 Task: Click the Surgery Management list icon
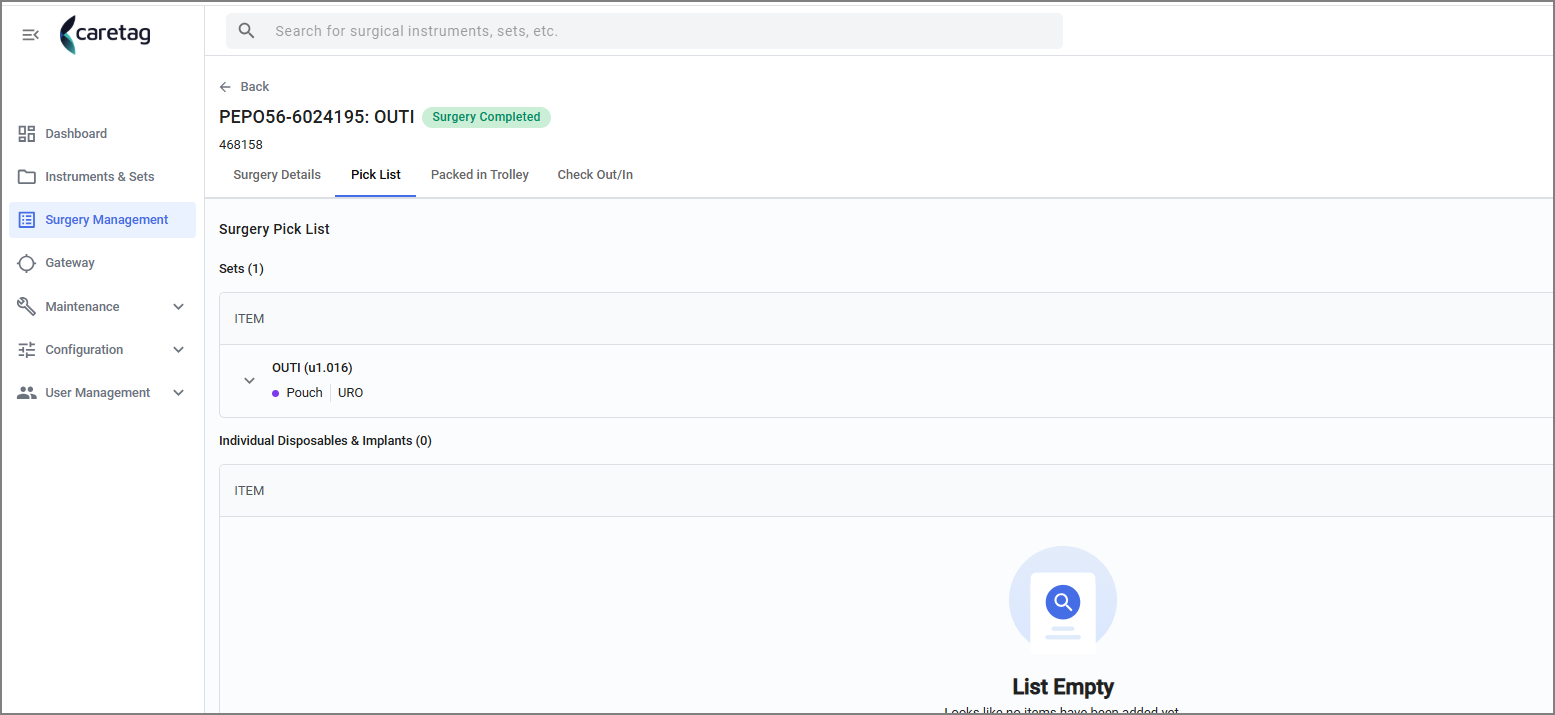pos(27,220)
